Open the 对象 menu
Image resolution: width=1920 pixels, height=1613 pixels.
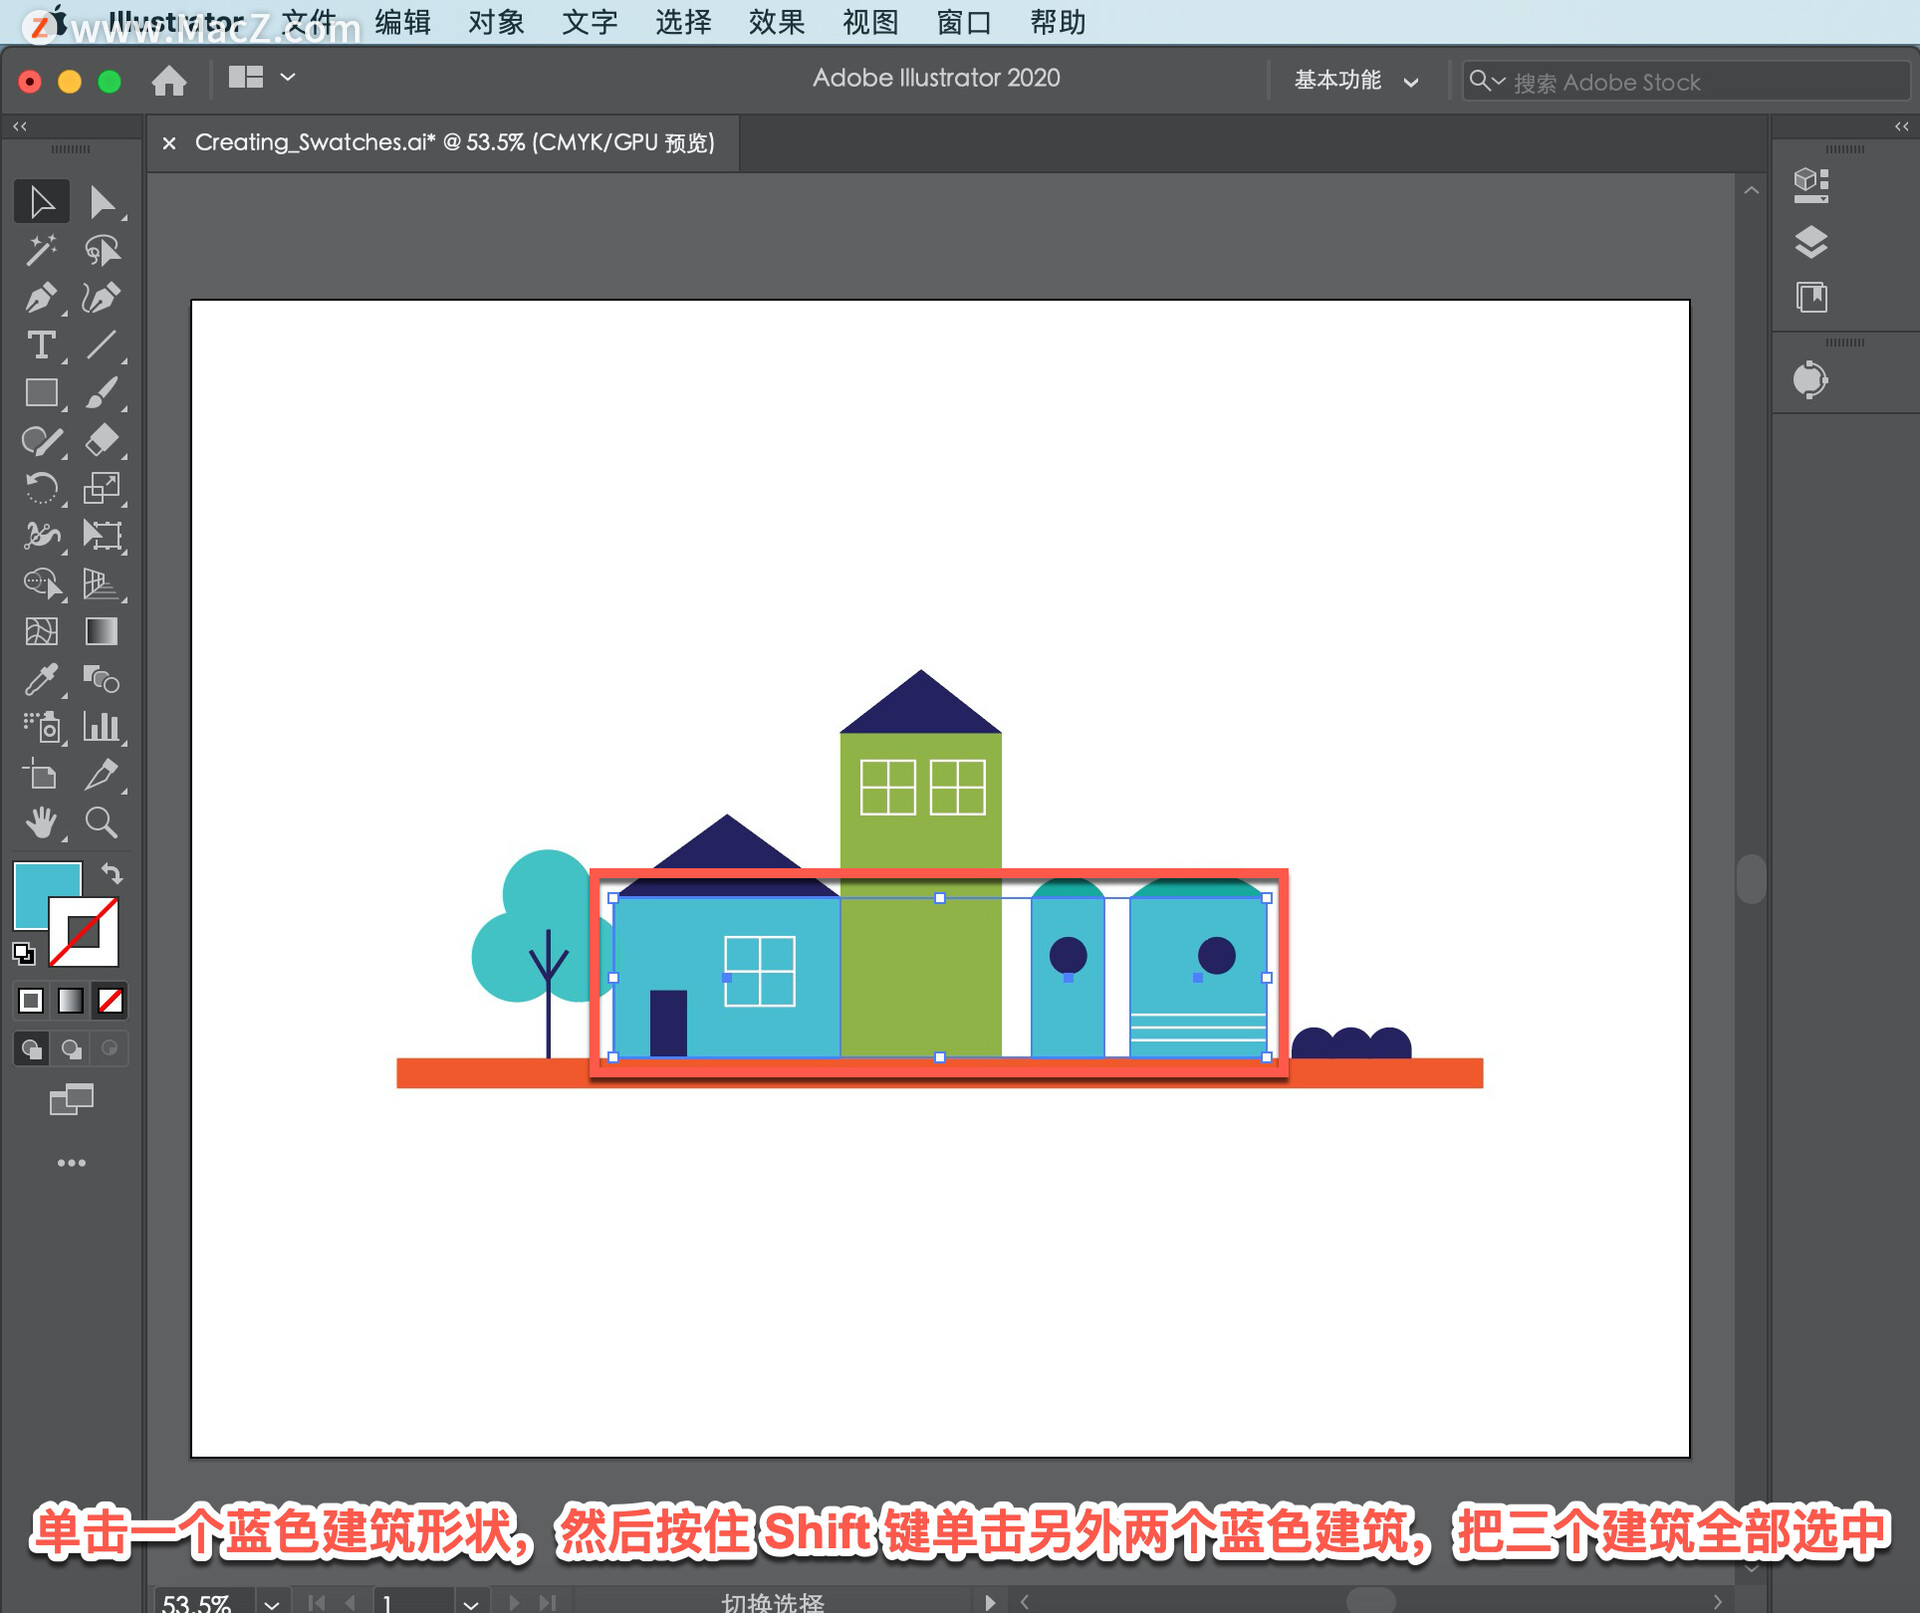tap(496, 22)
